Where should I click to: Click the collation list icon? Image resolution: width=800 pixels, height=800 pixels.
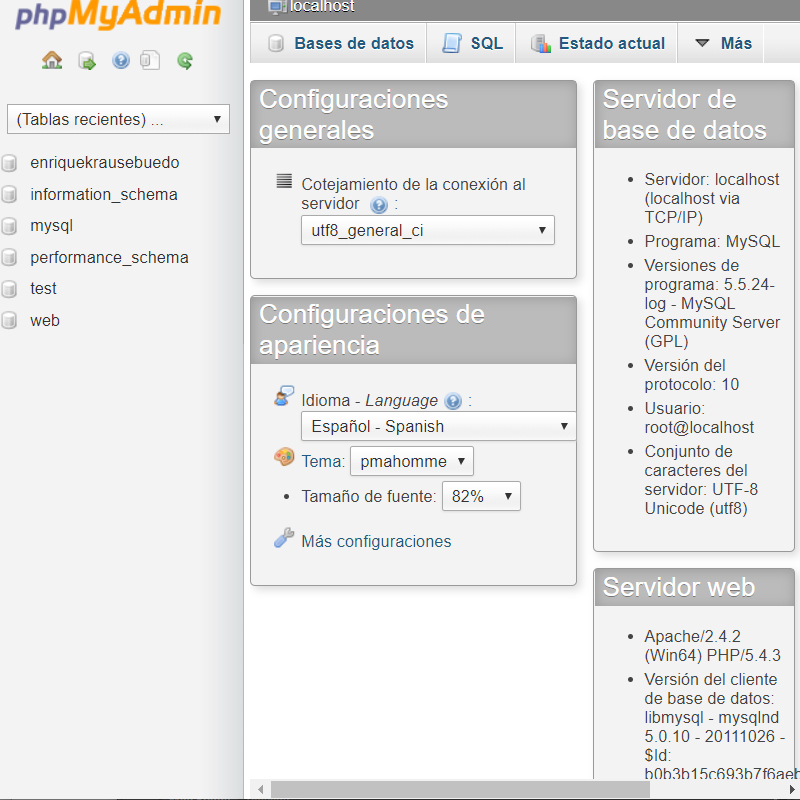(284, 181)
